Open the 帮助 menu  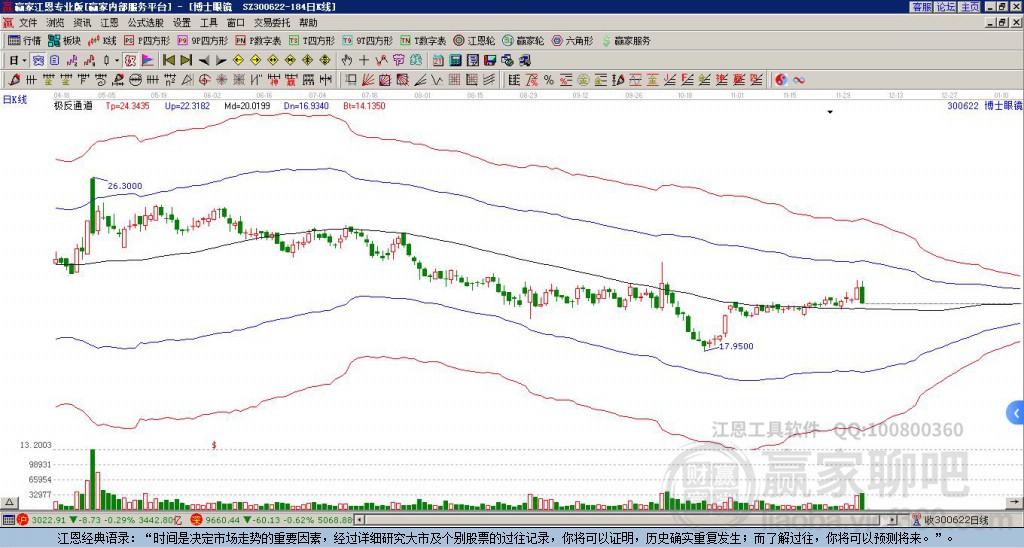click(308, 23)
